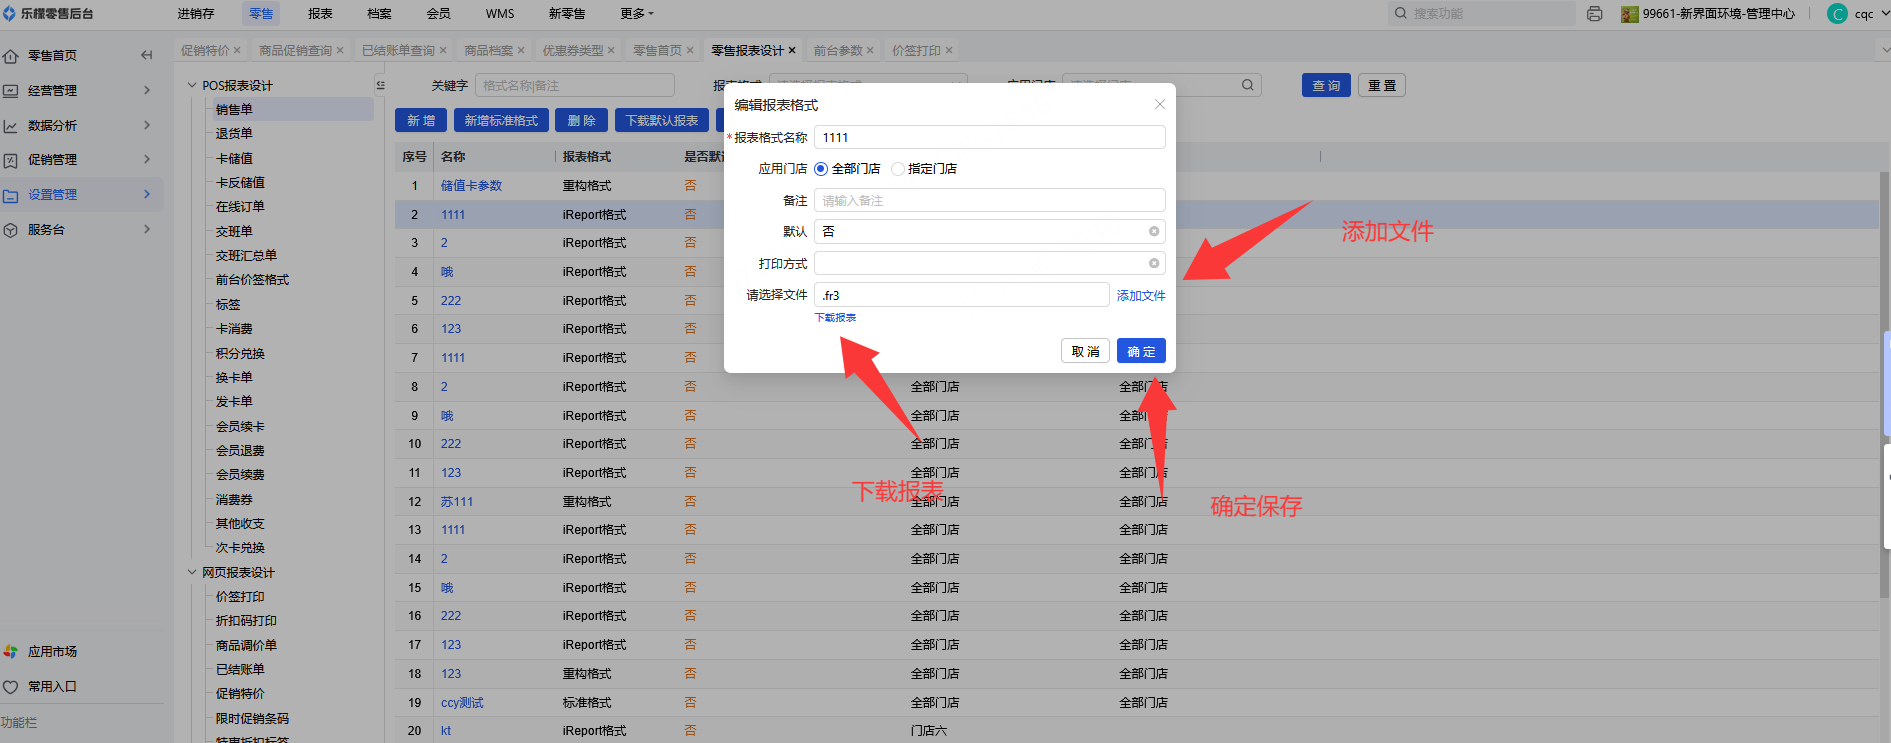
Task: Close the 促销特价 tab
Action: click(237, 51)
